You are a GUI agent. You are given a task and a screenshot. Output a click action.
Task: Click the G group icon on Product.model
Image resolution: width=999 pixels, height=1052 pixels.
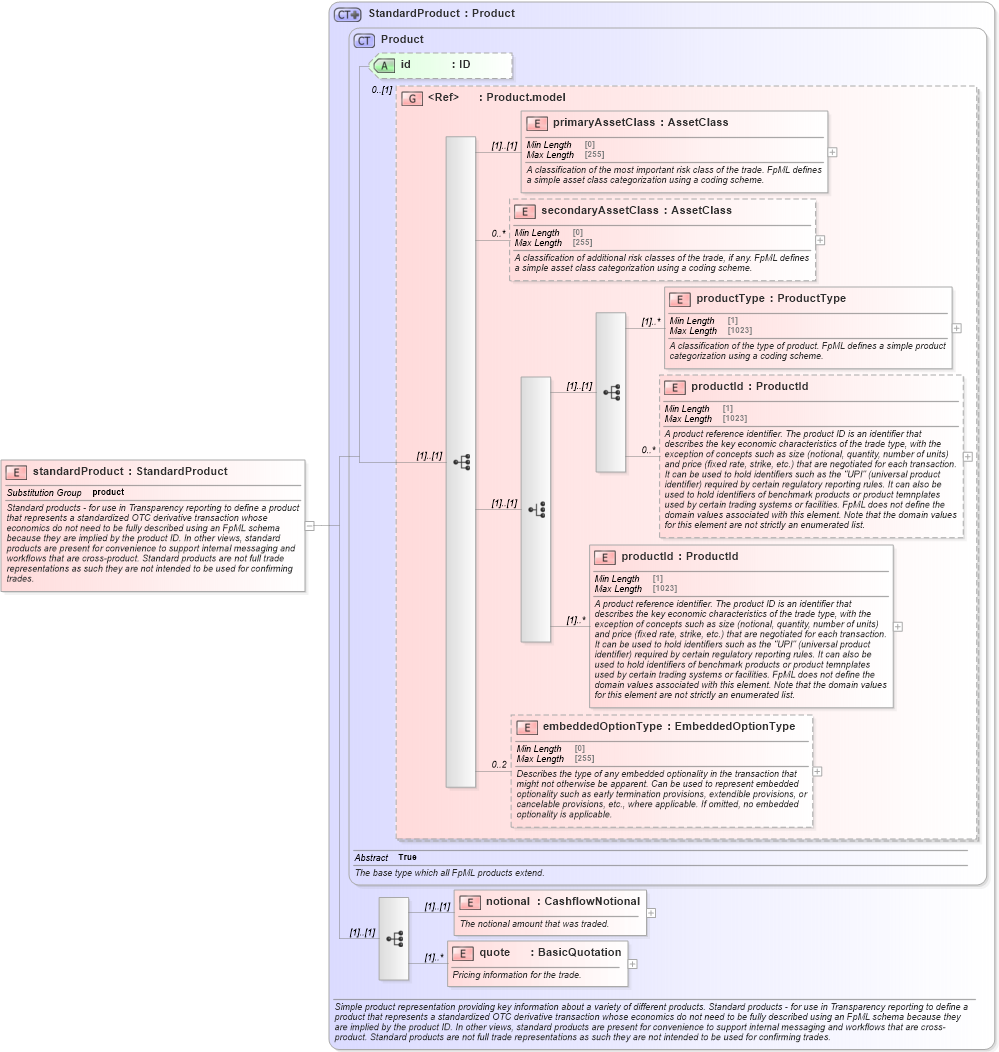pyautogui.click(x=411, y=98)
